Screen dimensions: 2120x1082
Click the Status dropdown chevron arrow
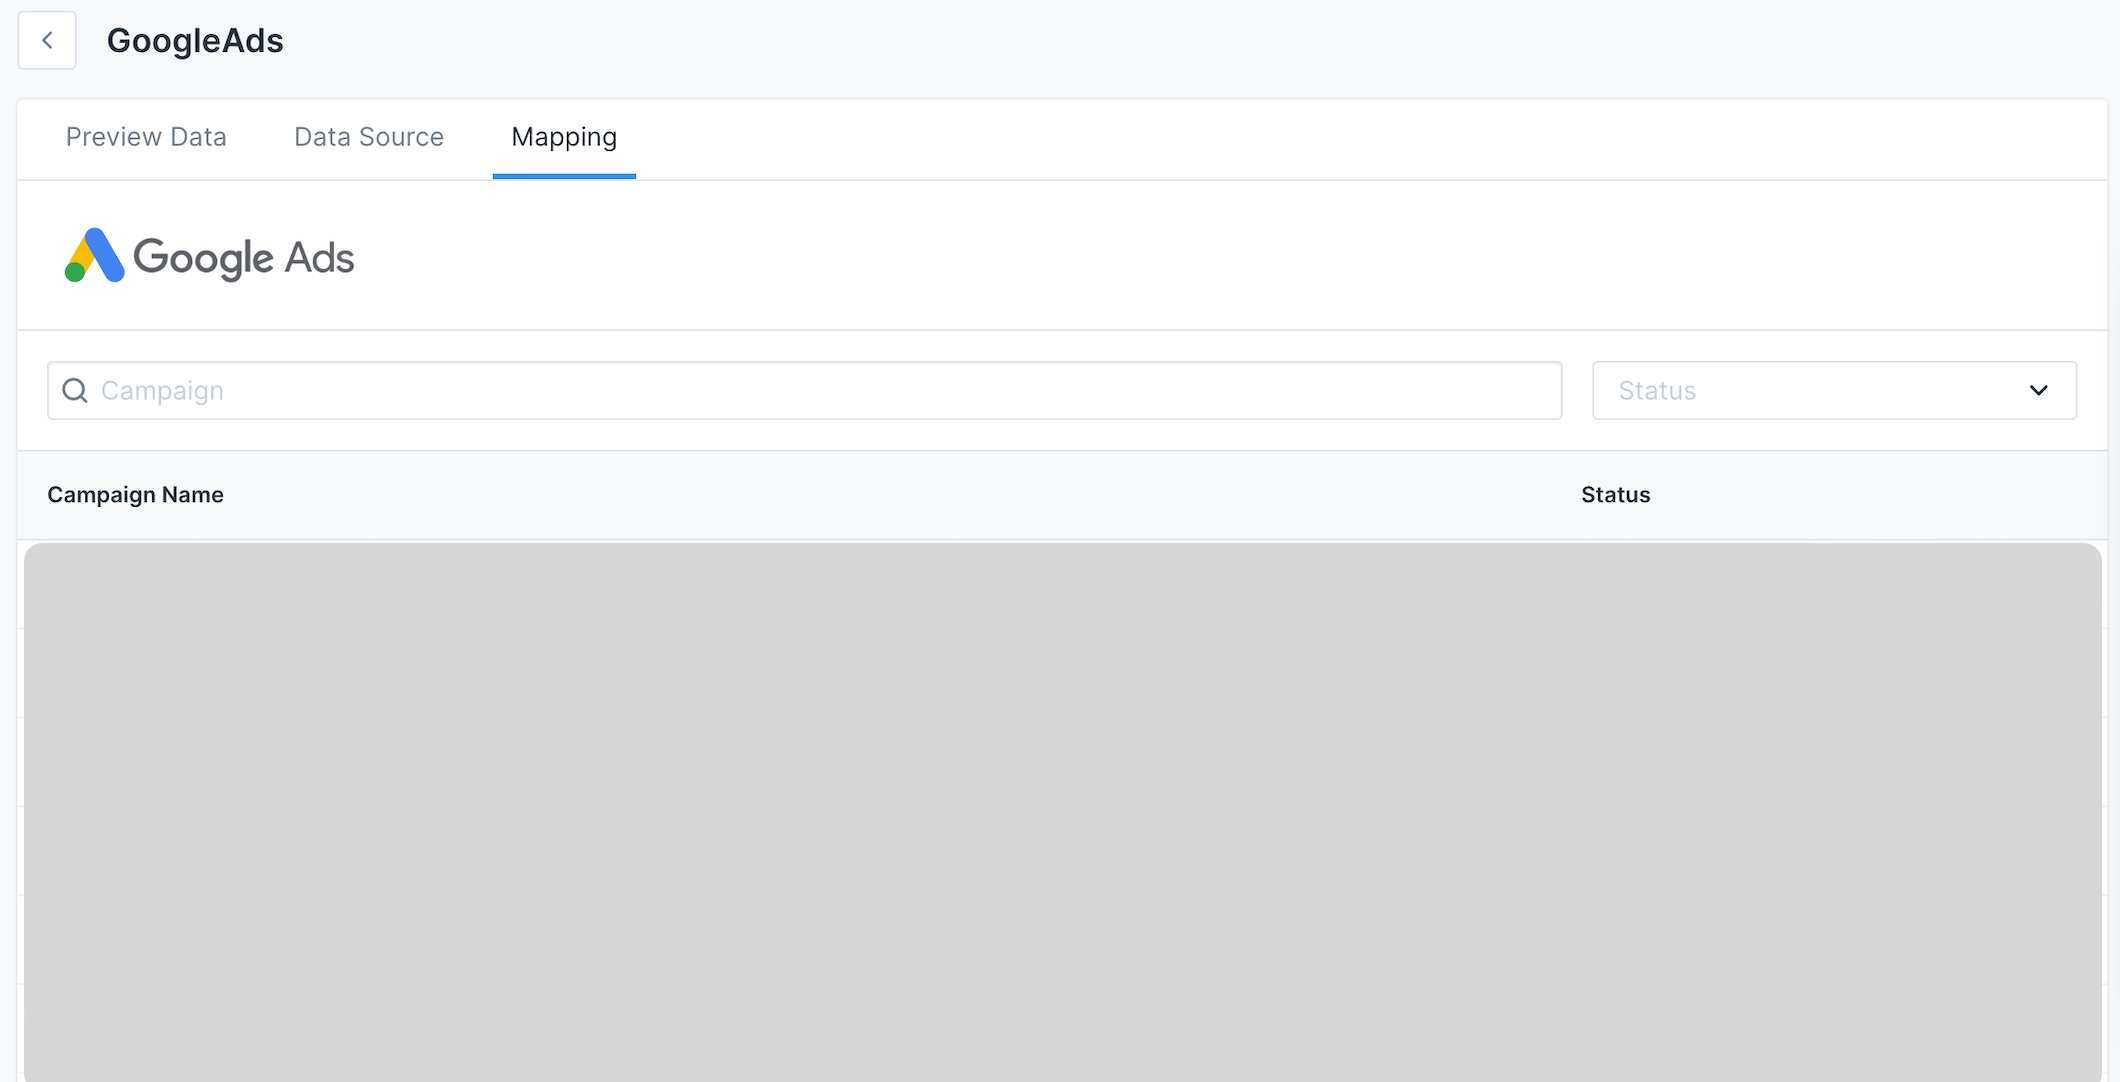pyautogui.click(x=2038, y=390)
